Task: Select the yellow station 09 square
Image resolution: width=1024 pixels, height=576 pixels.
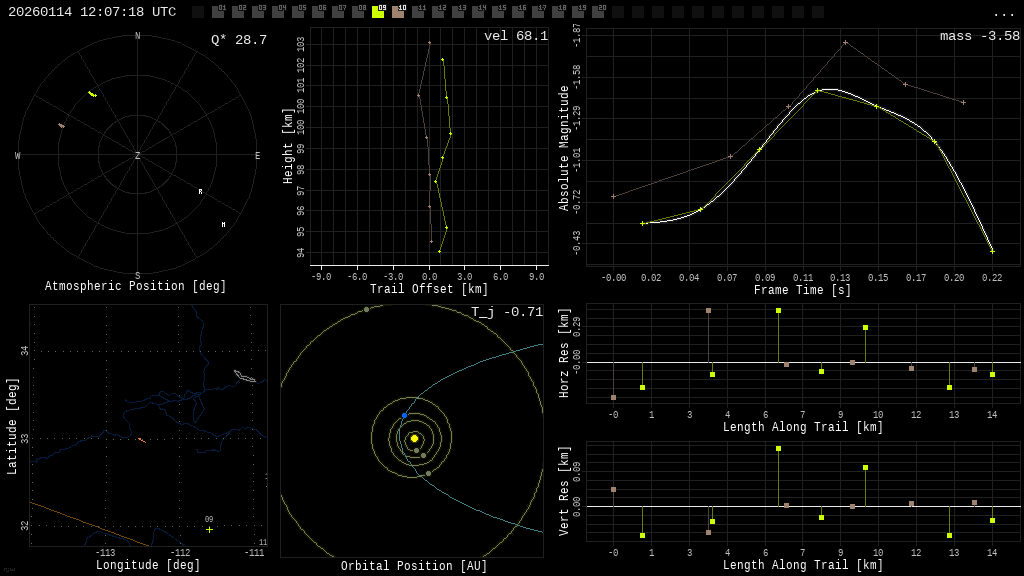Action: pyautogui.click(x=378, y=12)
